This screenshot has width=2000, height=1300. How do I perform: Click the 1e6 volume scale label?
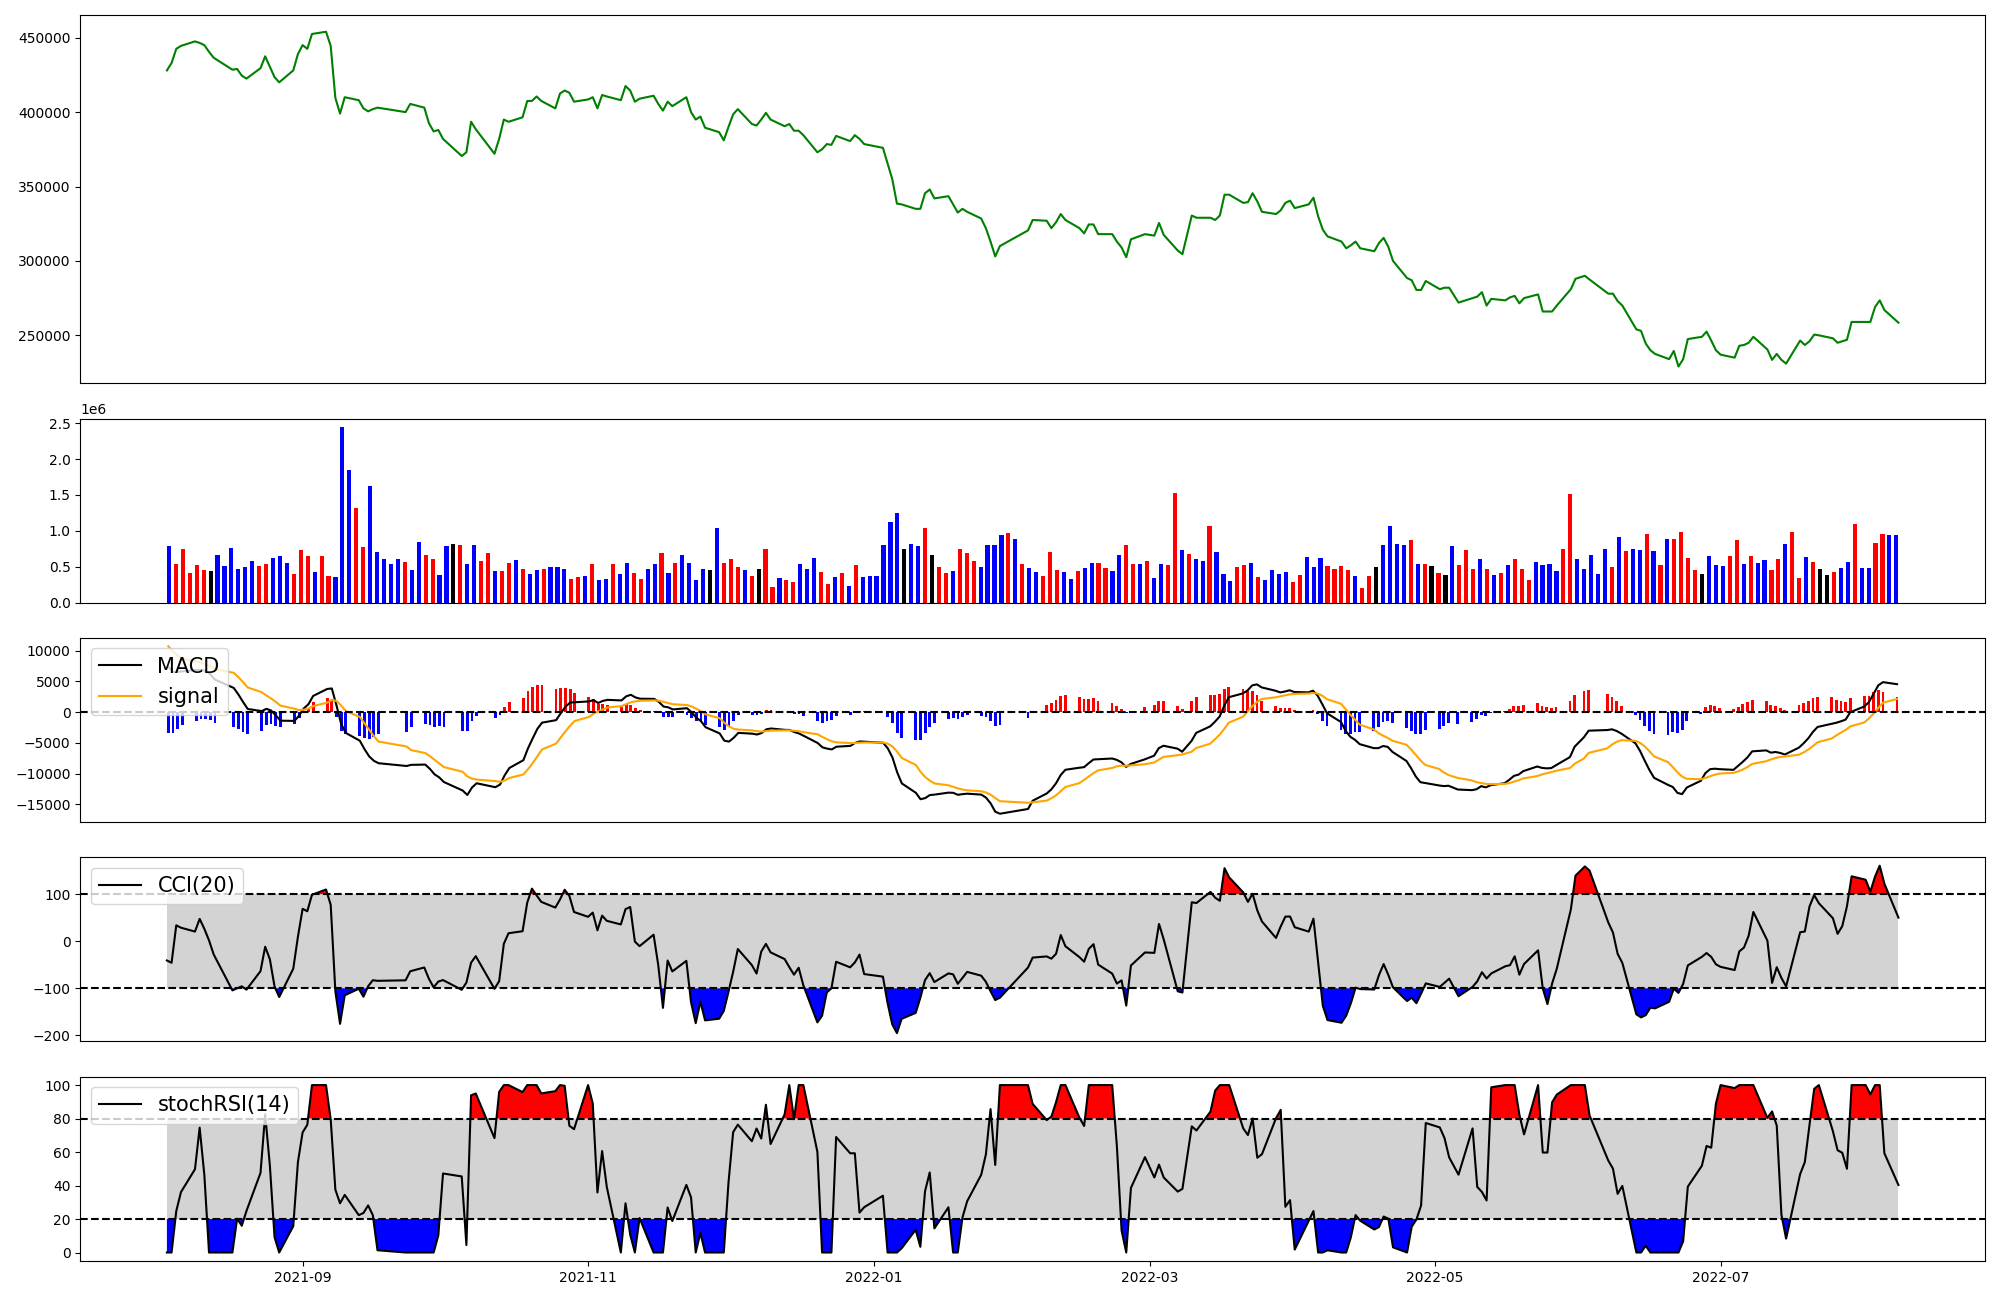coord(93,410)
